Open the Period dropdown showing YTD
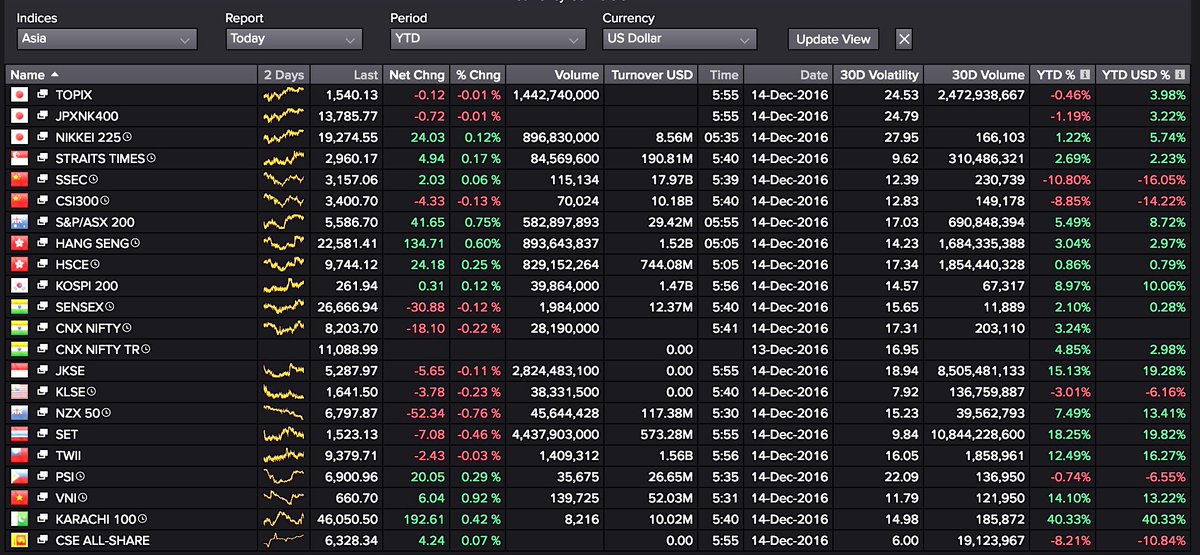 pyautogui.click(x=488, y=39)
